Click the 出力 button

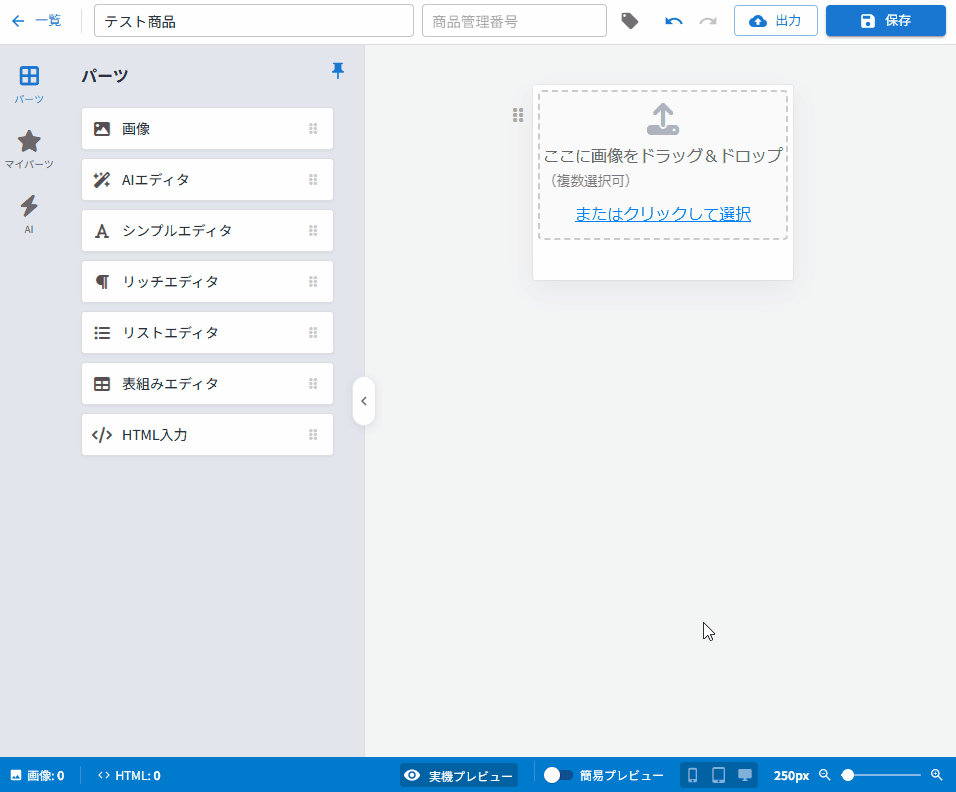tap(775, 21)
